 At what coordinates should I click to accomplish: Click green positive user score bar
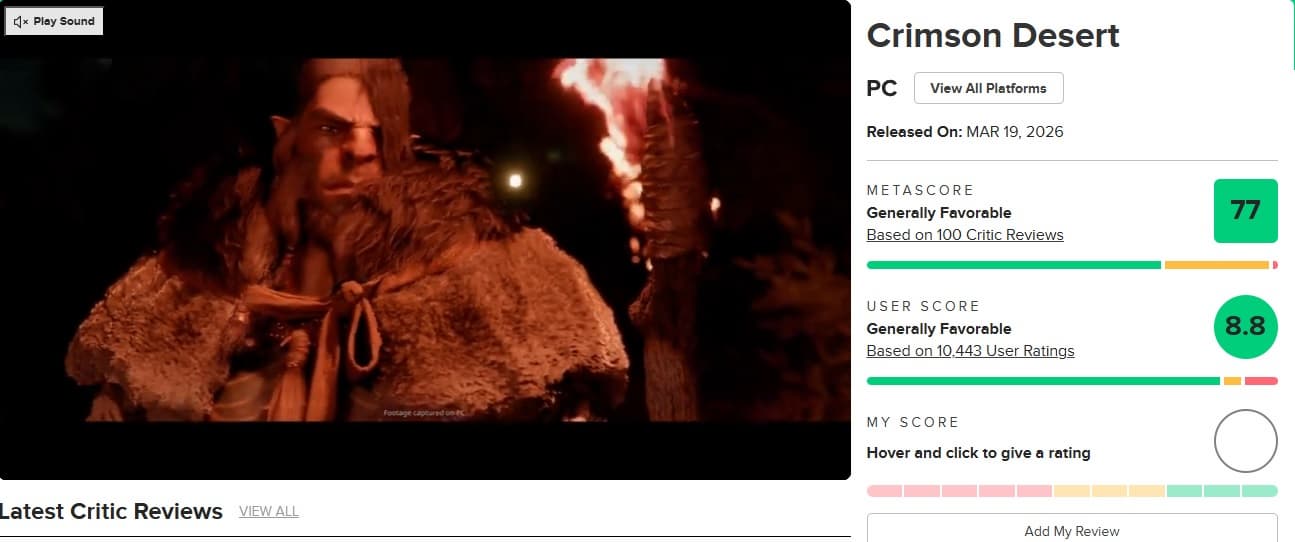(x=1043, y=381)
